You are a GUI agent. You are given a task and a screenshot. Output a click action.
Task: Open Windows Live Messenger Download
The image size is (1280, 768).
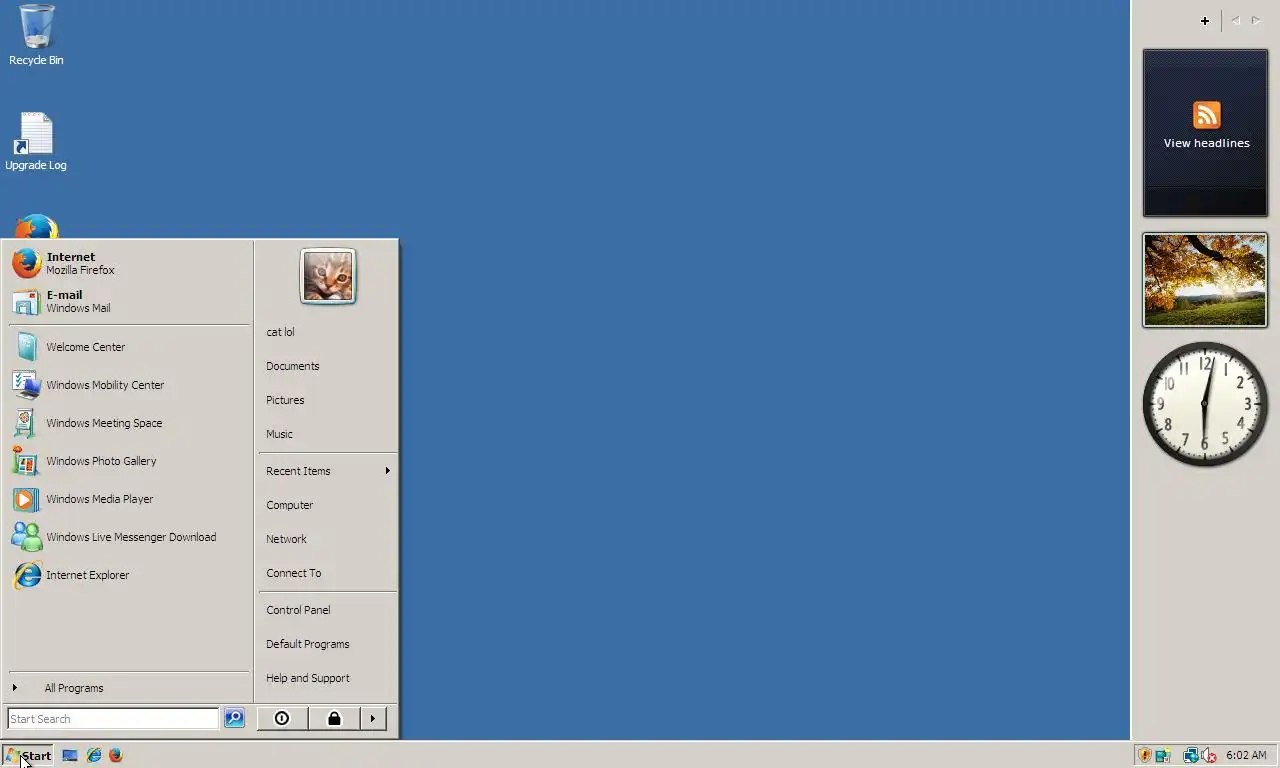click(128, 537)
